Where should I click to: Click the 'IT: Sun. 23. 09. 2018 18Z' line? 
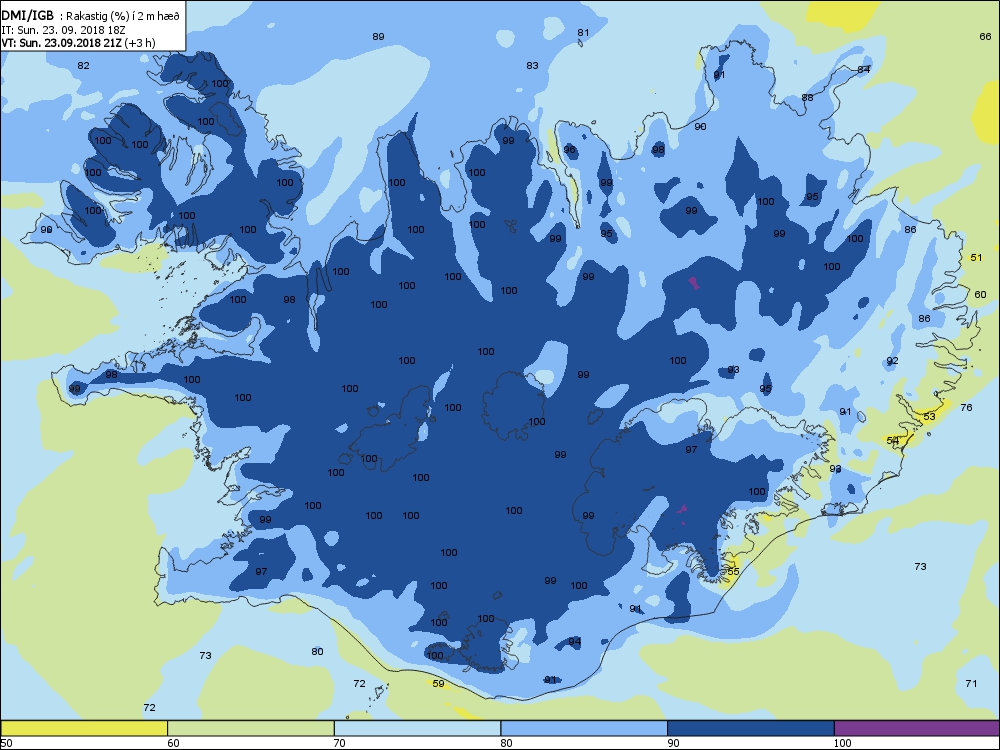[61, 29]
